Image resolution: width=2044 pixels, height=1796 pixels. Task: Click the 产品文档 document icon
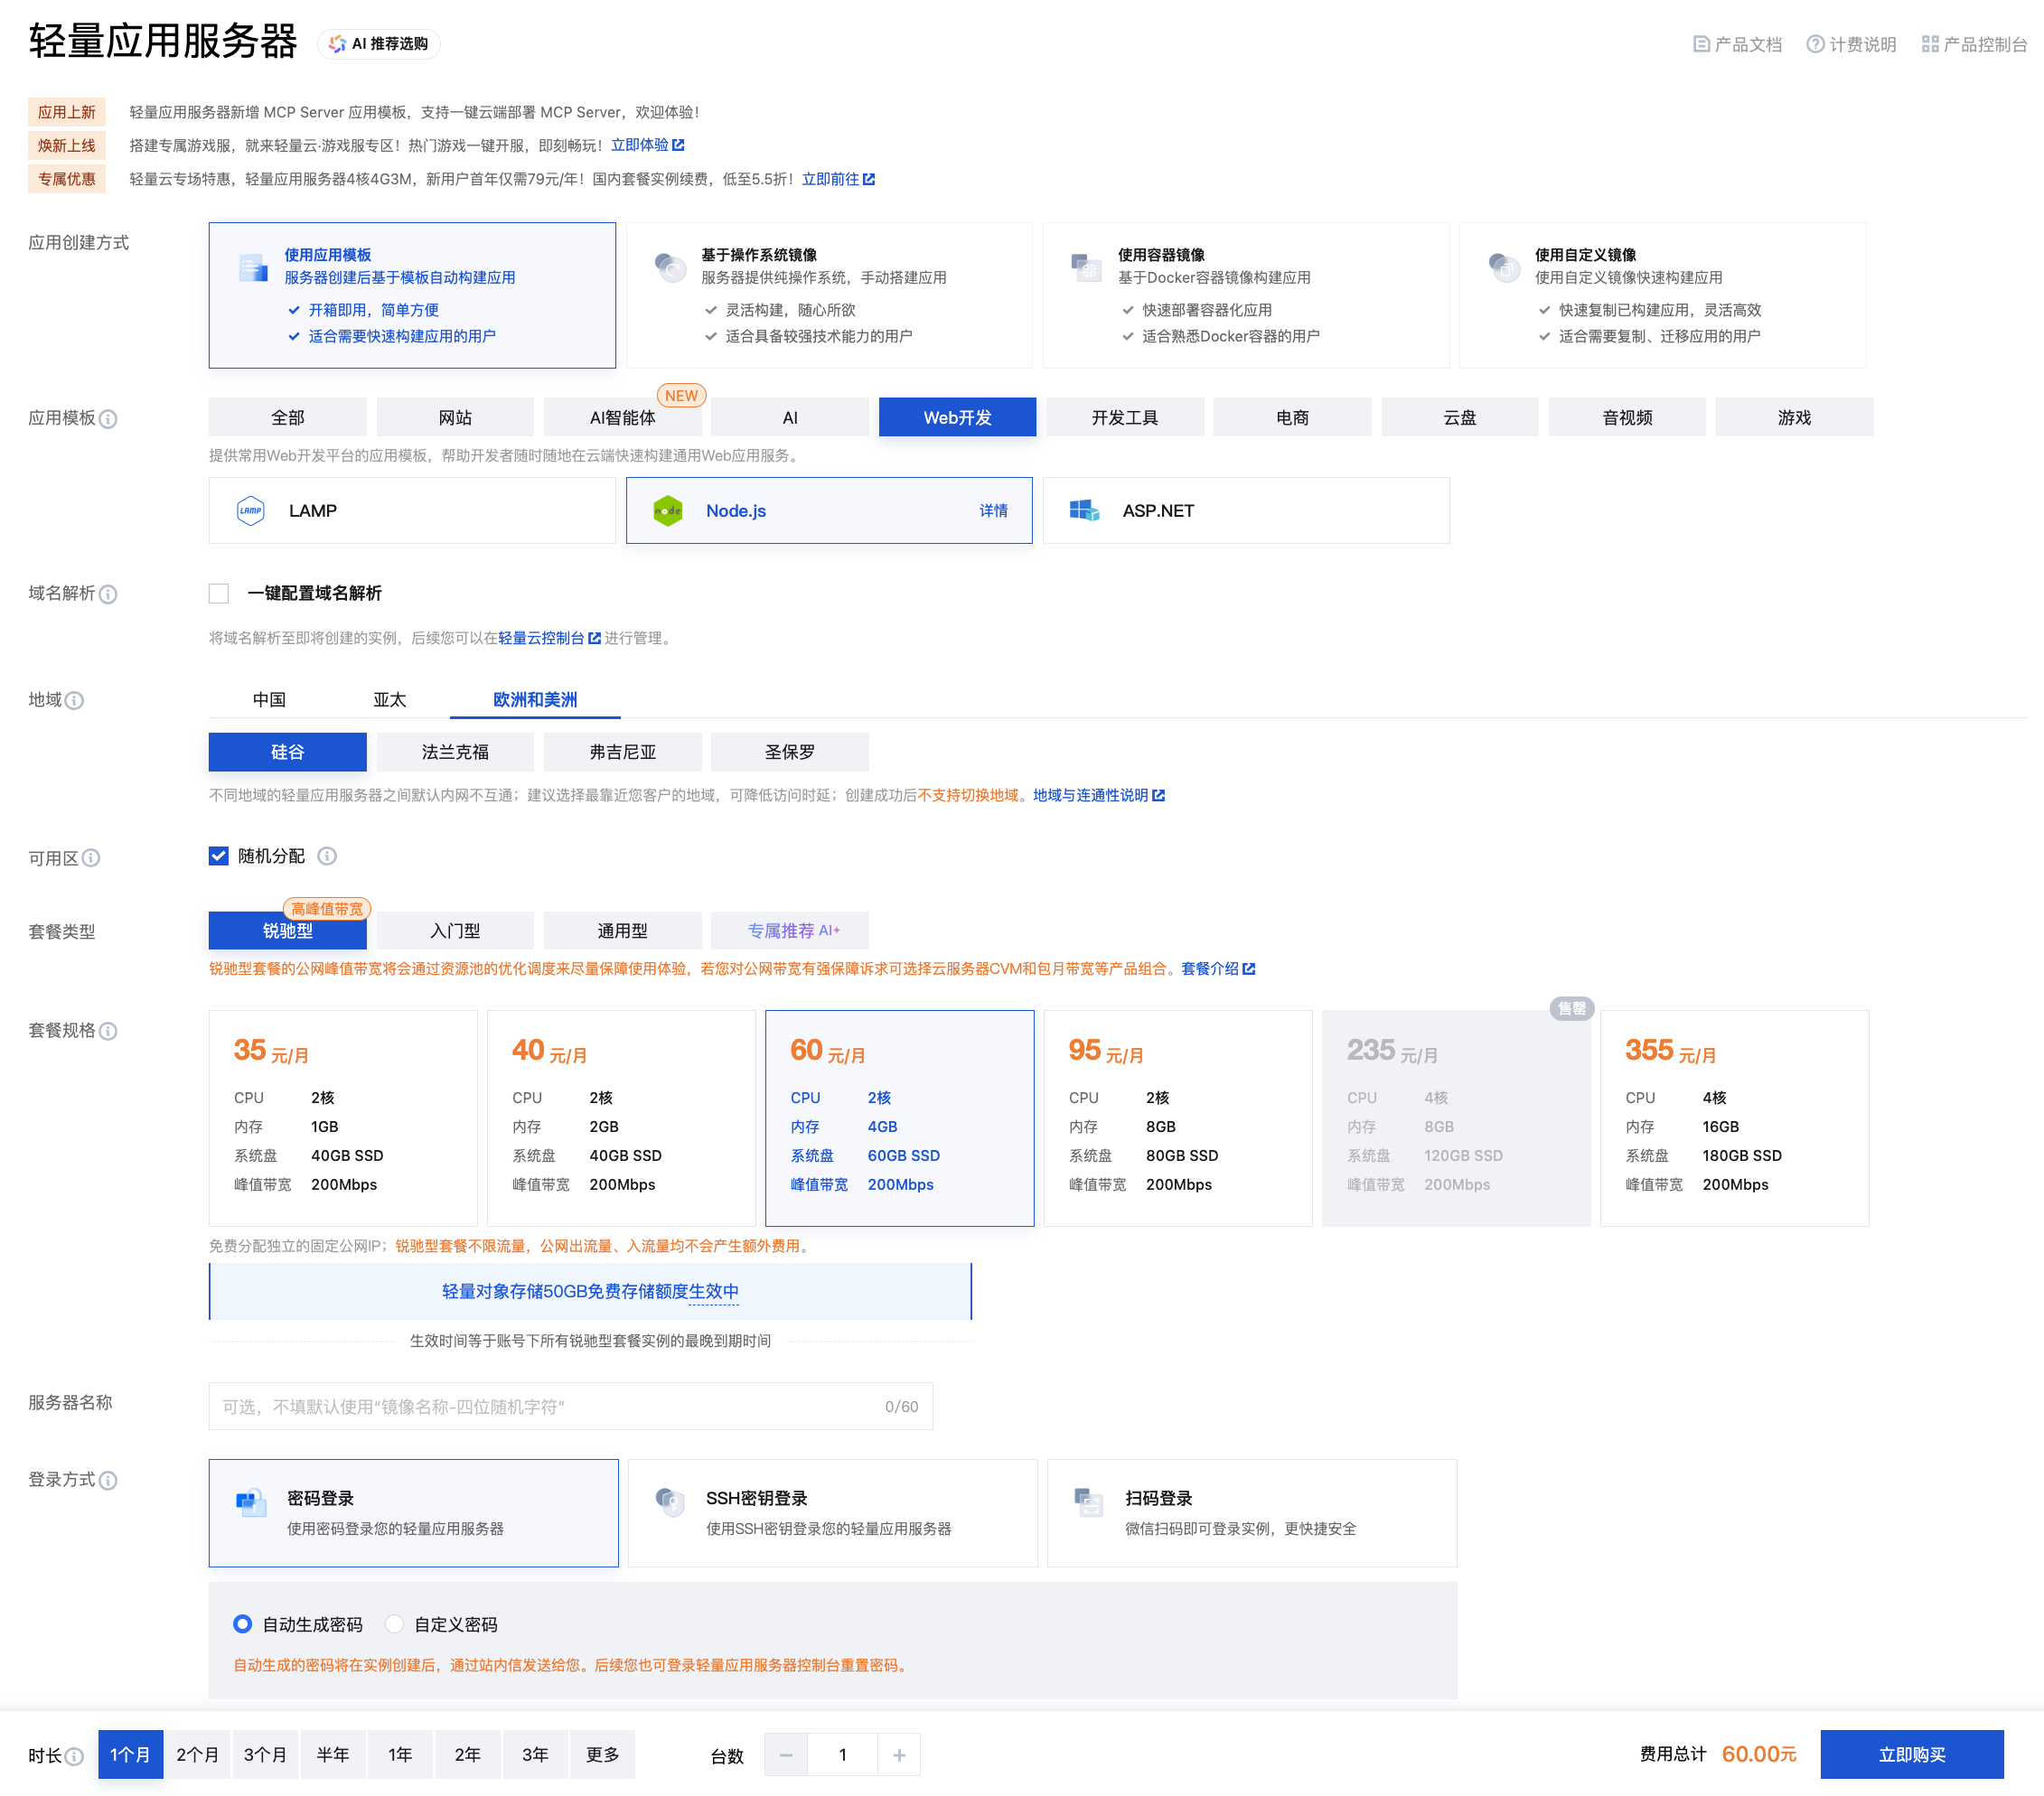tap(1701, 44)
